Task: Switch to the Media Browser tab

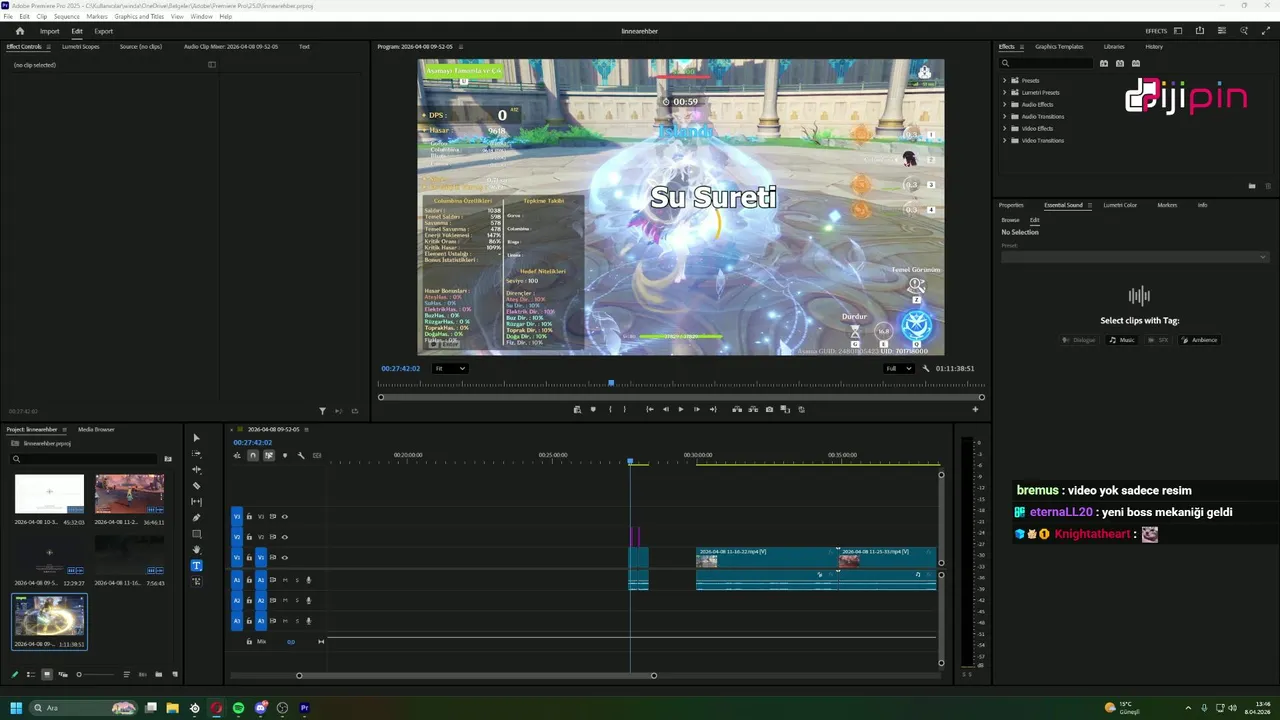Action: click(96, 430)
